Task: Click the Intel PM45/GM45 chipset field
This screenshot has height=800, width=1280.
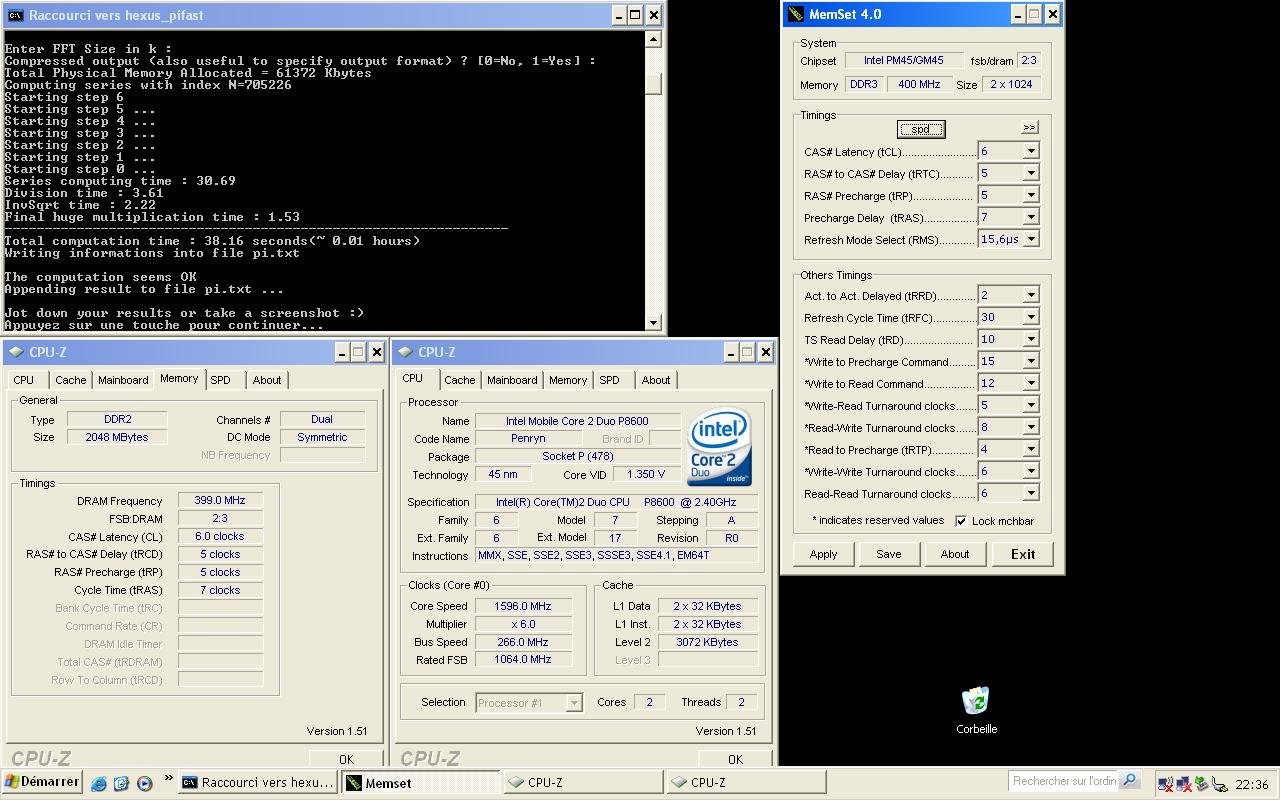Action: pos(904,61)
